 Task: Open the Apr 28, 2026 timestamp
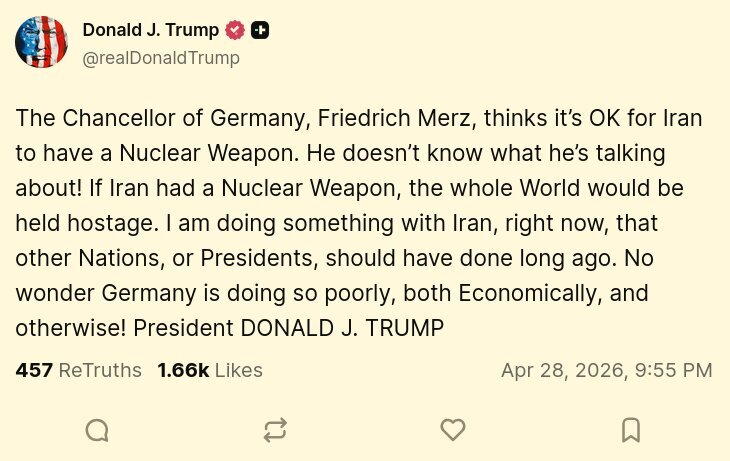point(606,370)
